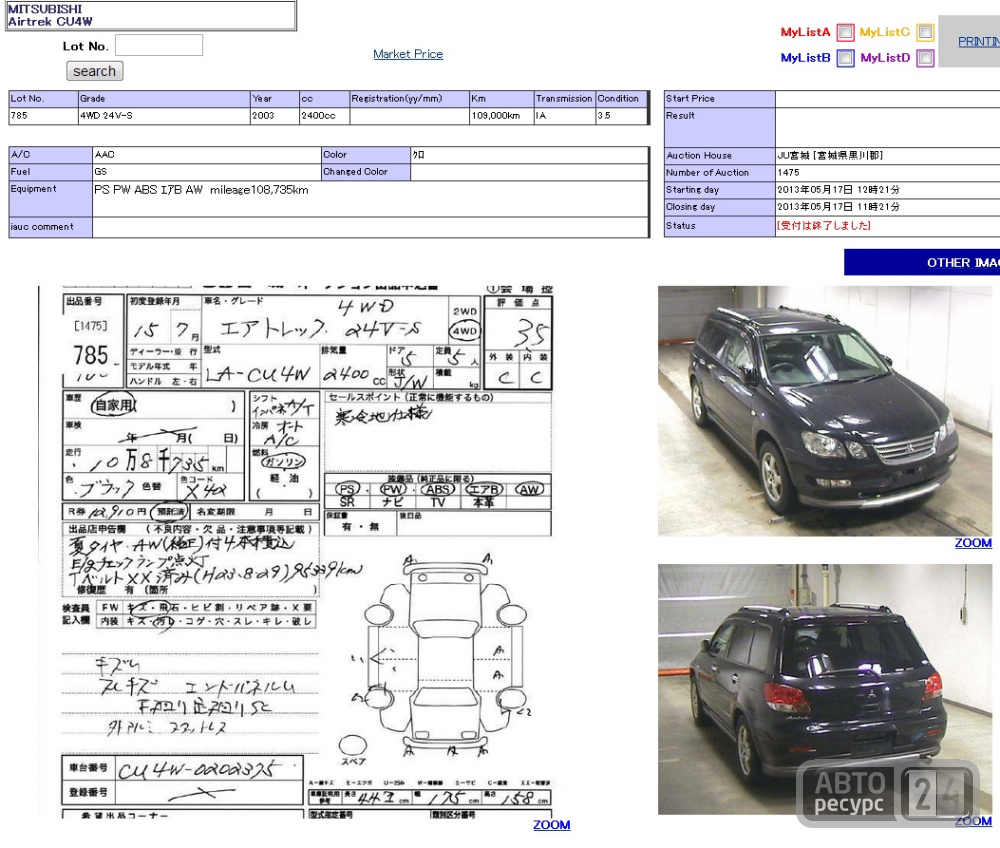
Task: Click the Start Price header cell
Action: pyautogui.click(x=719, y=98)
